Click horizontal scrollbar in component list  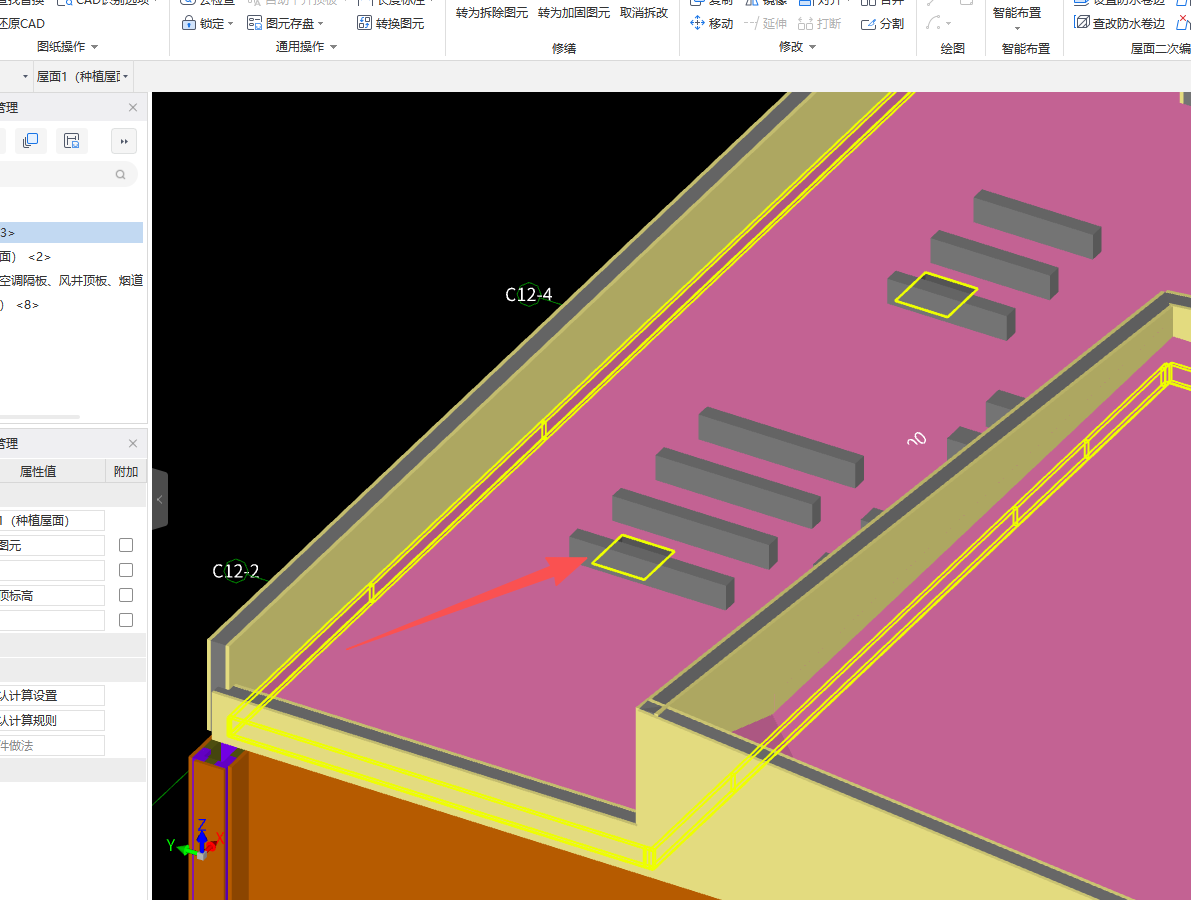point(39,417)
